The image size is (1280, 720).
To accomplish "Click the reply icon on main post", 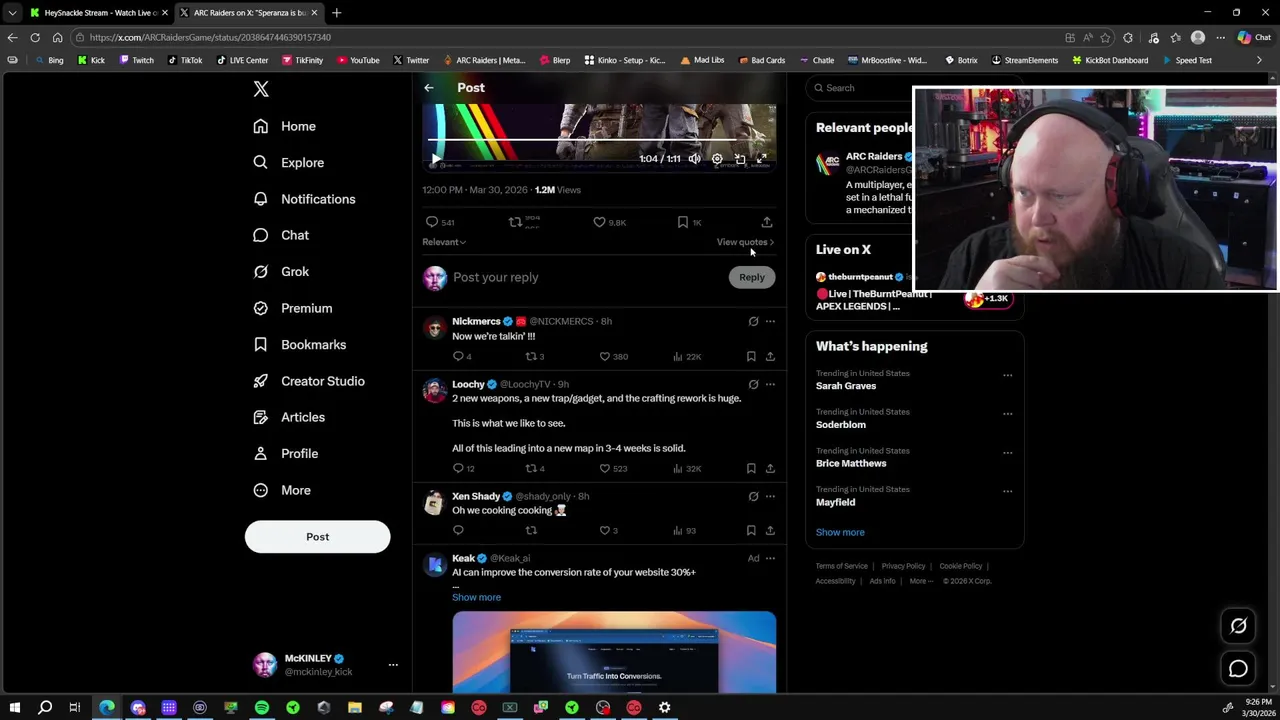I will click(x=432, y=222).
